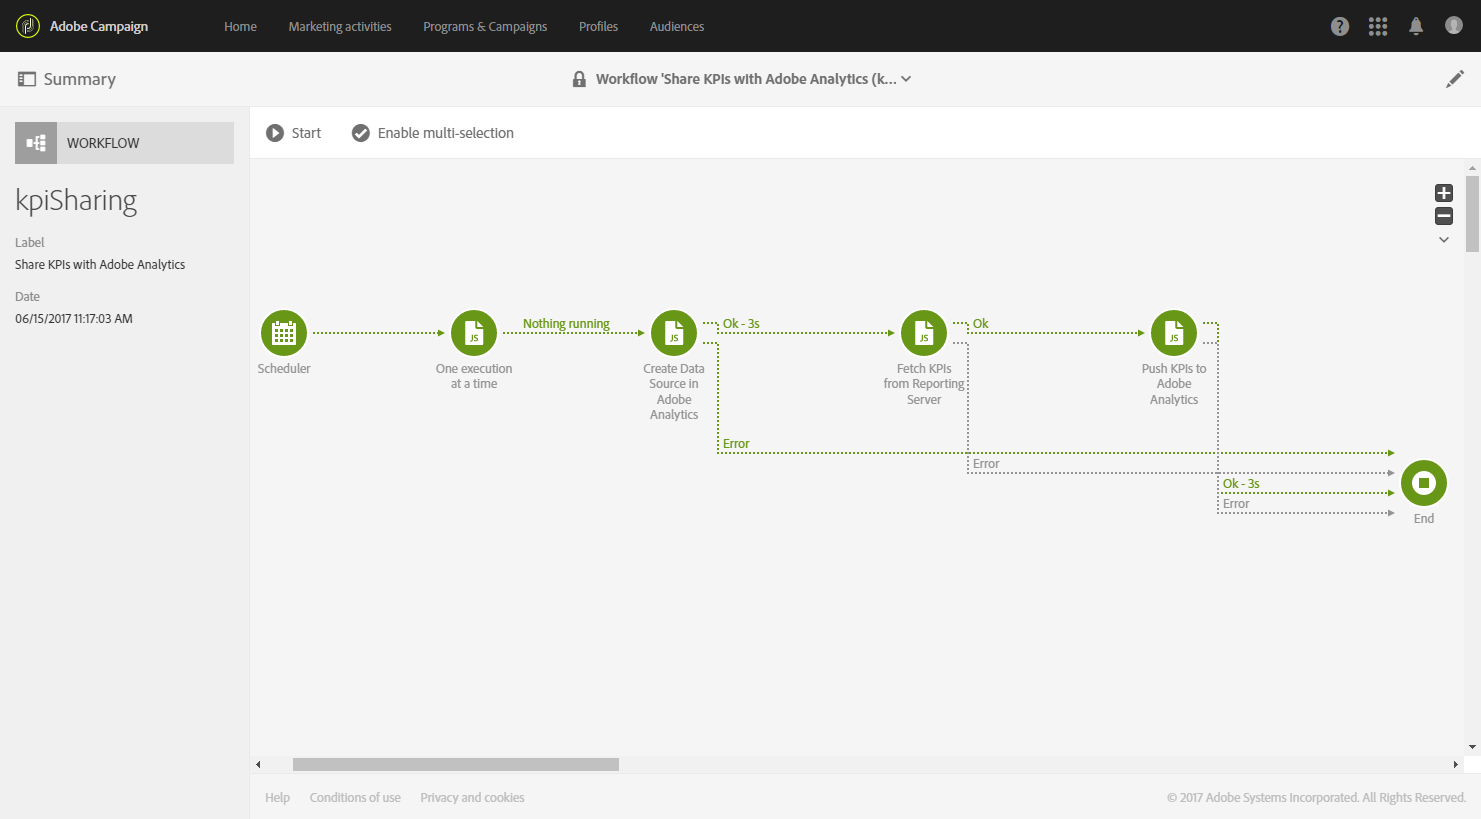Viewport: 1481px width, 819px height.
Task: Click the 'kpiSharing' workflow ID text
Action: tap(76, 201)
